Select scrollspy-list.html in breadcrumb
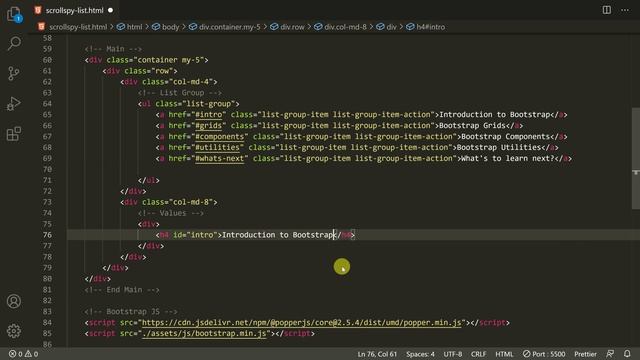The image size is (640, 360). pos(78,27)
